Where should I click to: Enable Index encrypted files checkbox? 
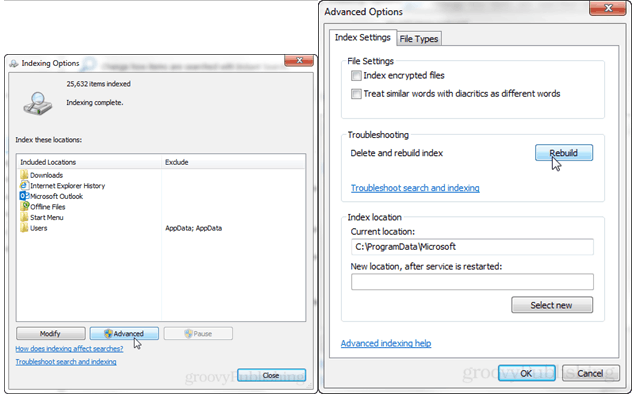(356, 75)
